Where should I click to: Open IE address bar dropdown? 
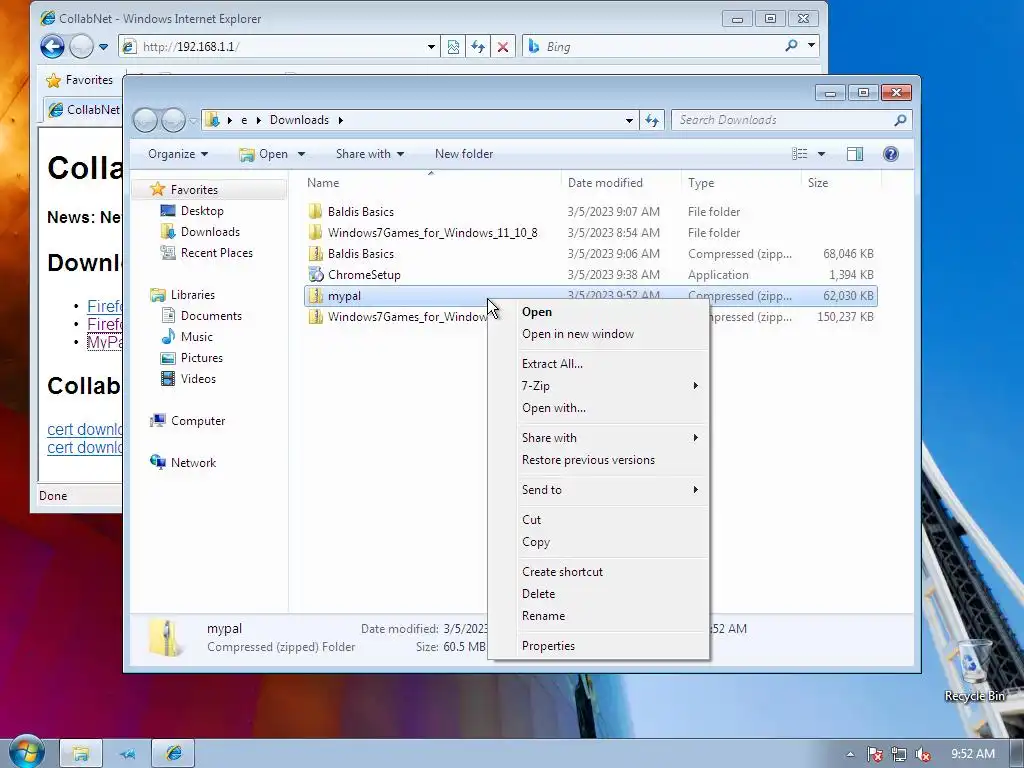coord(431,47)
